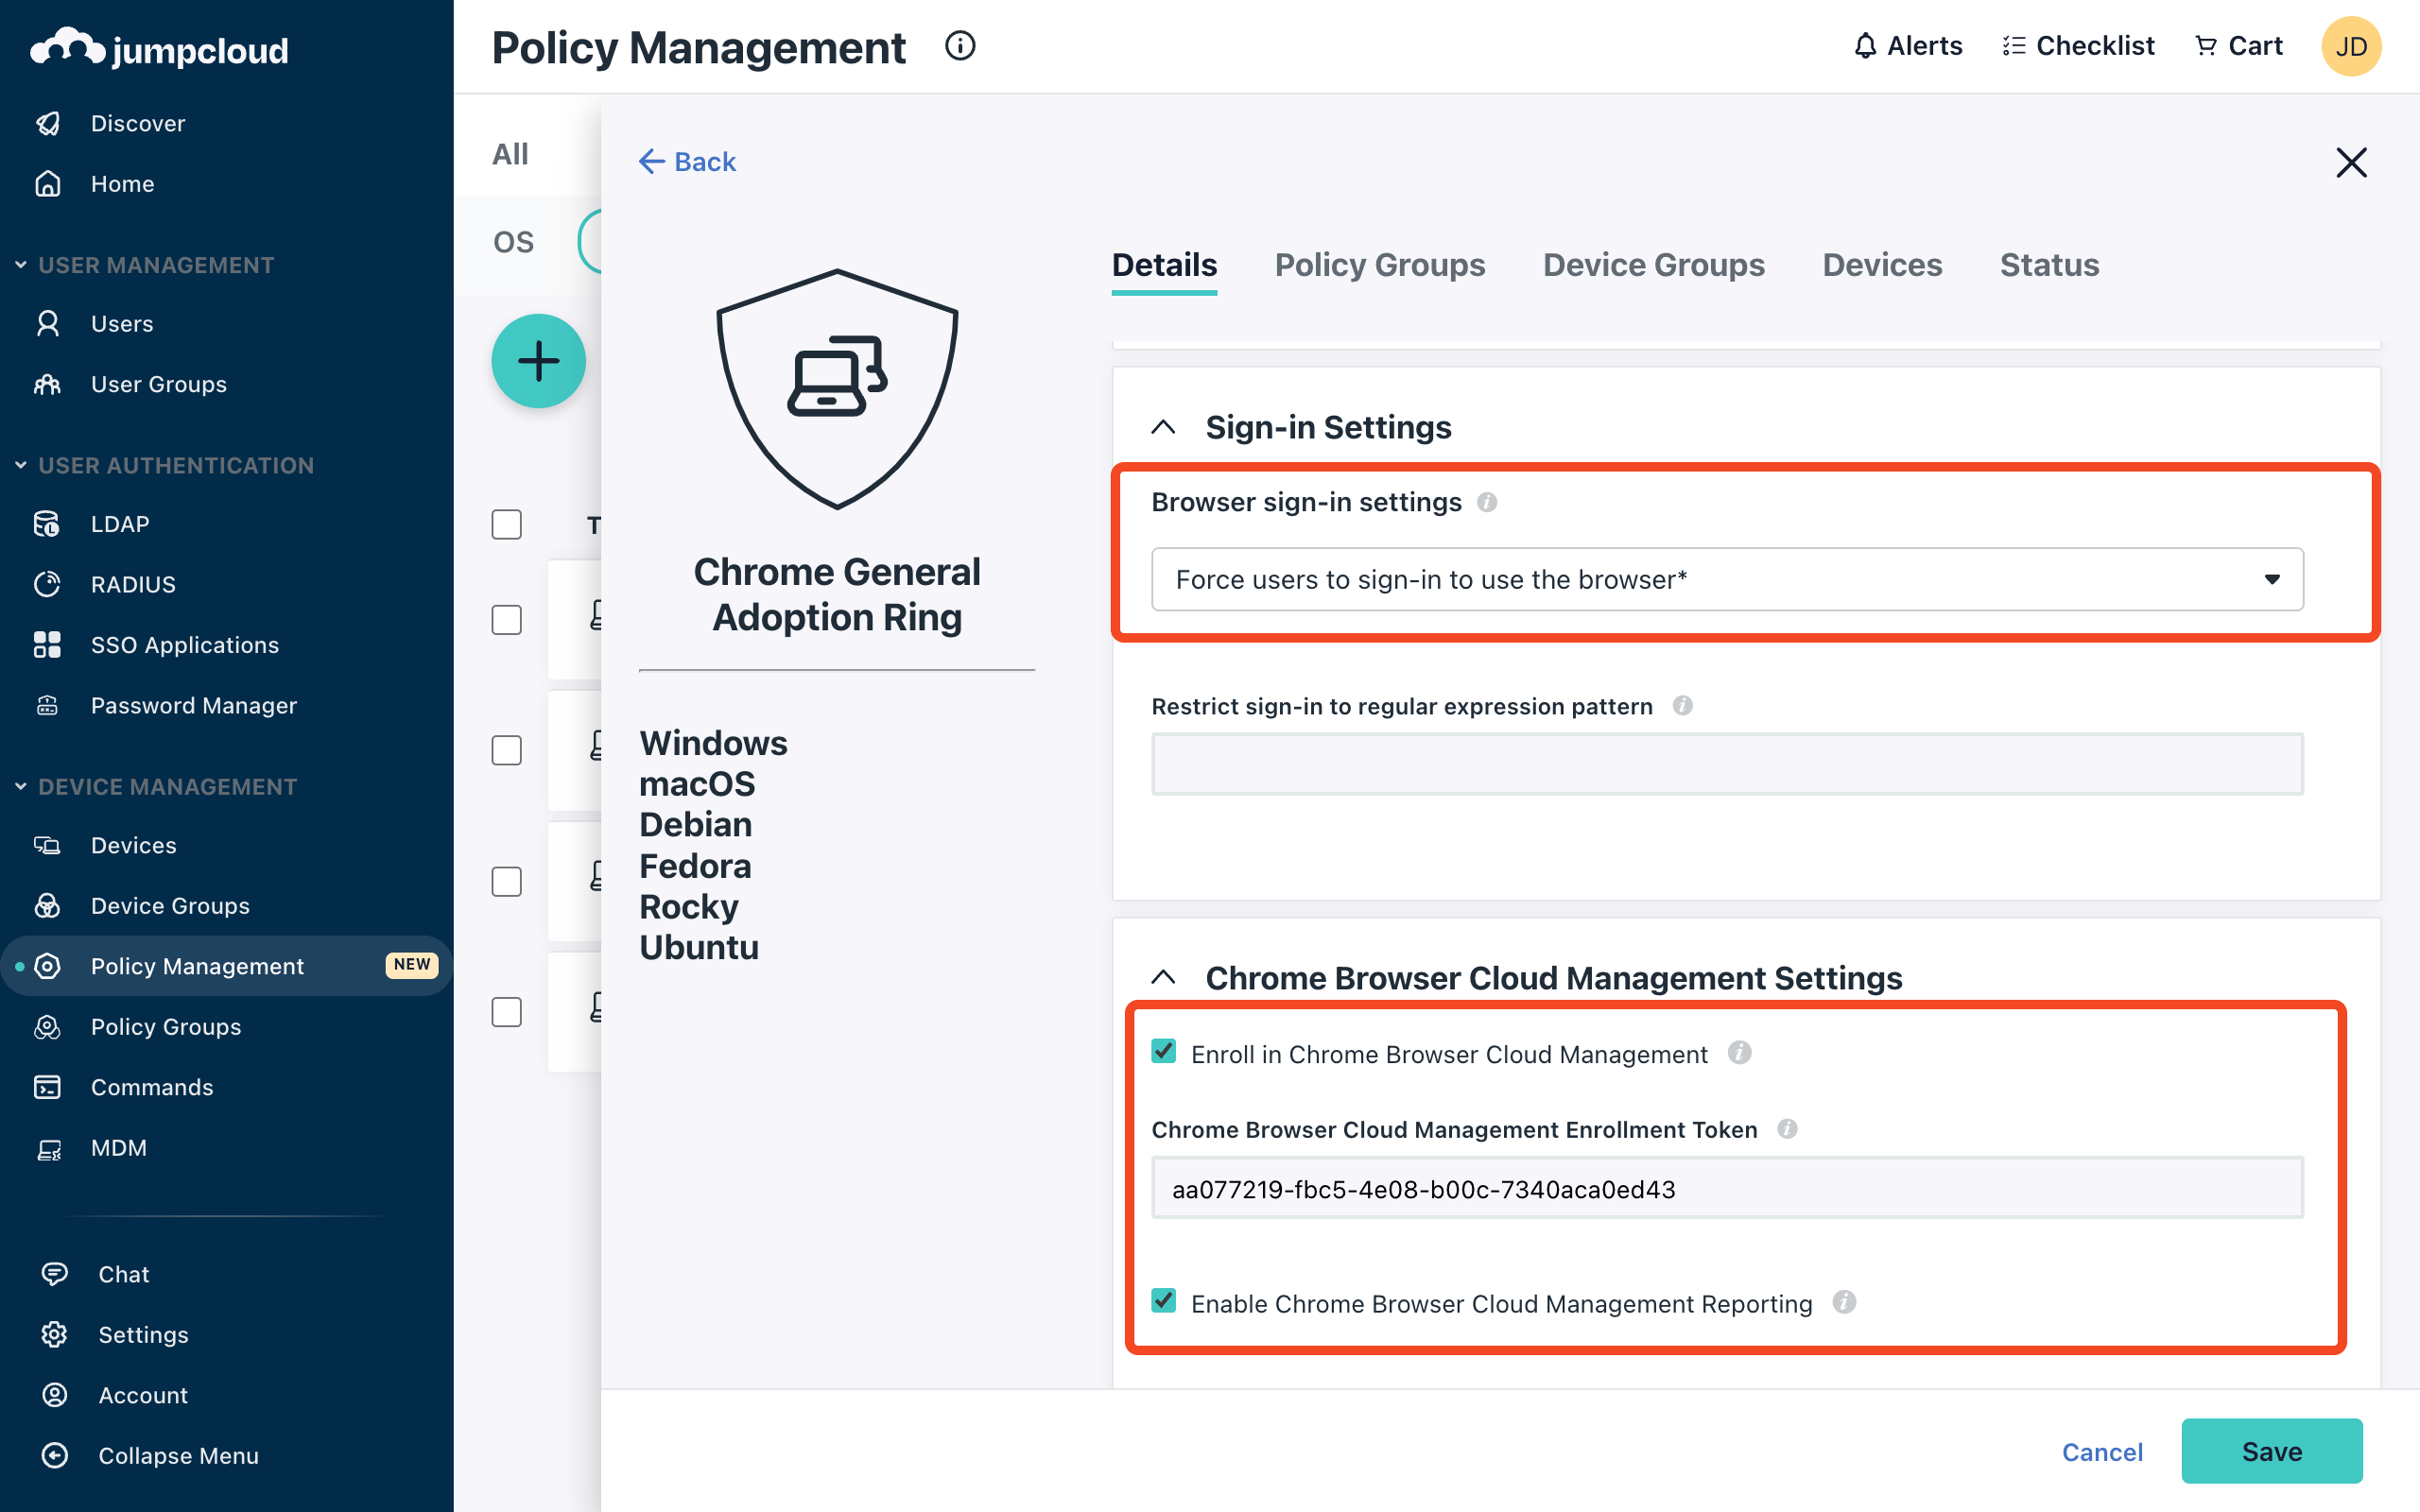Viewport: 2420px width, 1512px height.
Task: Close the policy panel with X
Action: (x=2351, y=162)
